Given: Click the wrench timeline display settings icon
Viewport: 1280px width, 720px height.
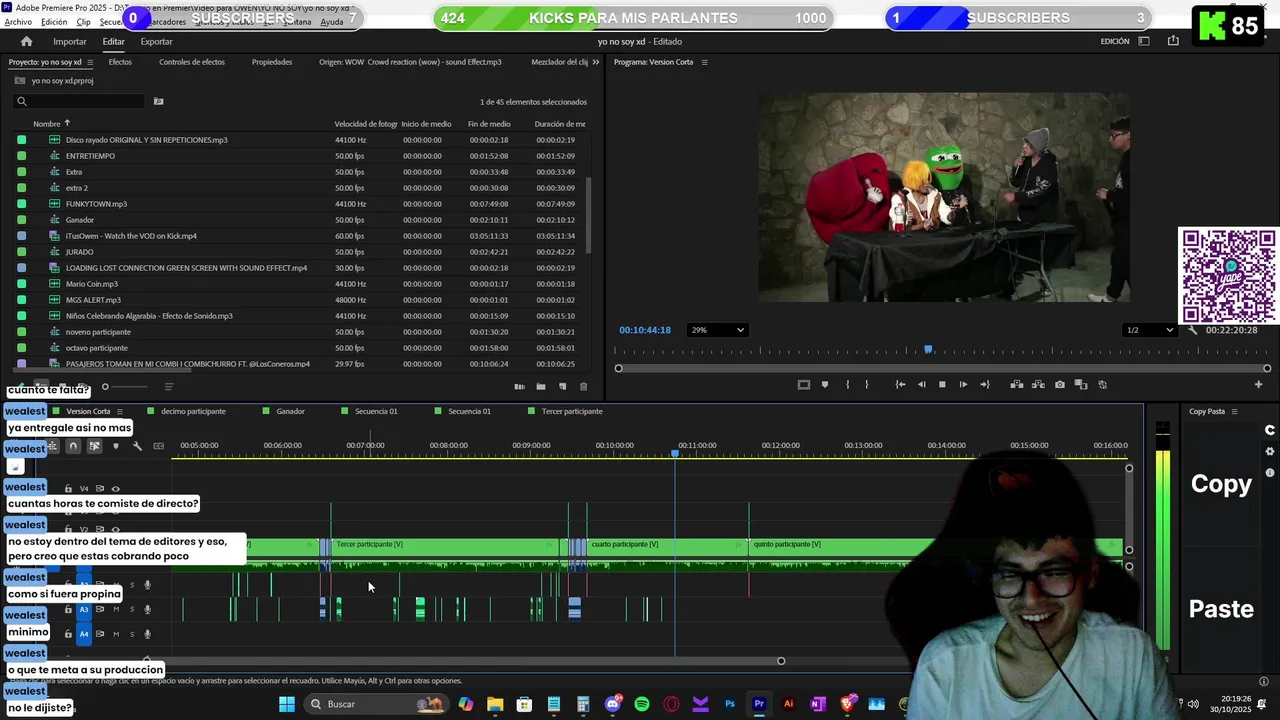Looking at the screenshot, I should 137,446.
